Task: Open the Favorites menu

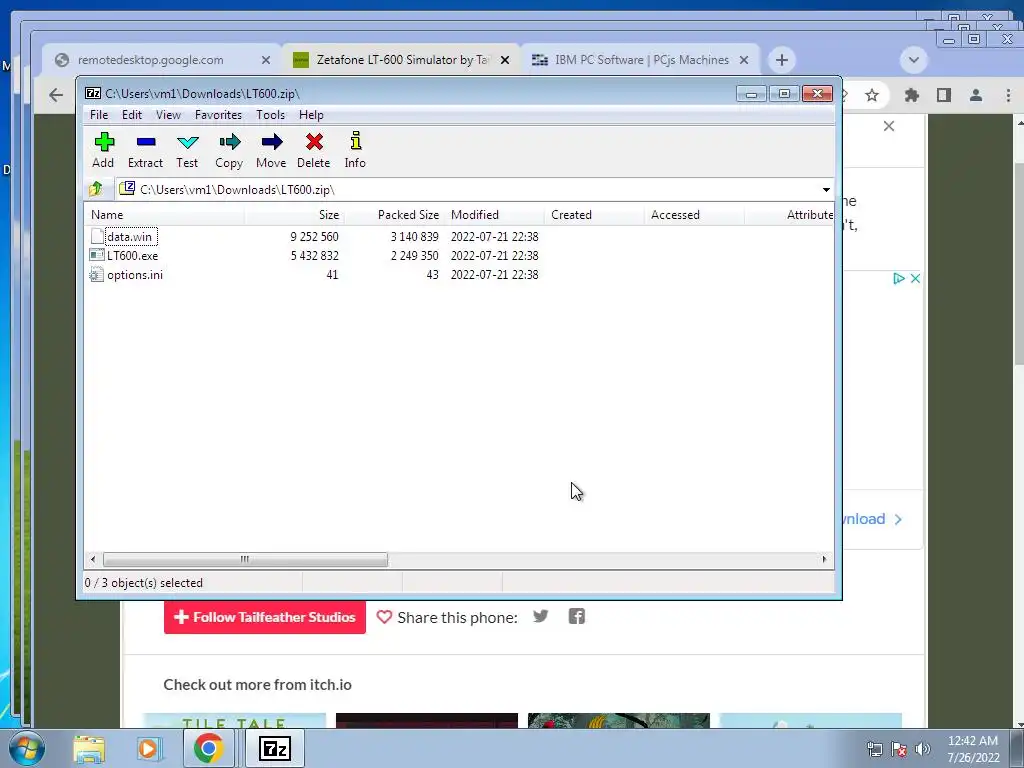Action: tap(218, 115)
